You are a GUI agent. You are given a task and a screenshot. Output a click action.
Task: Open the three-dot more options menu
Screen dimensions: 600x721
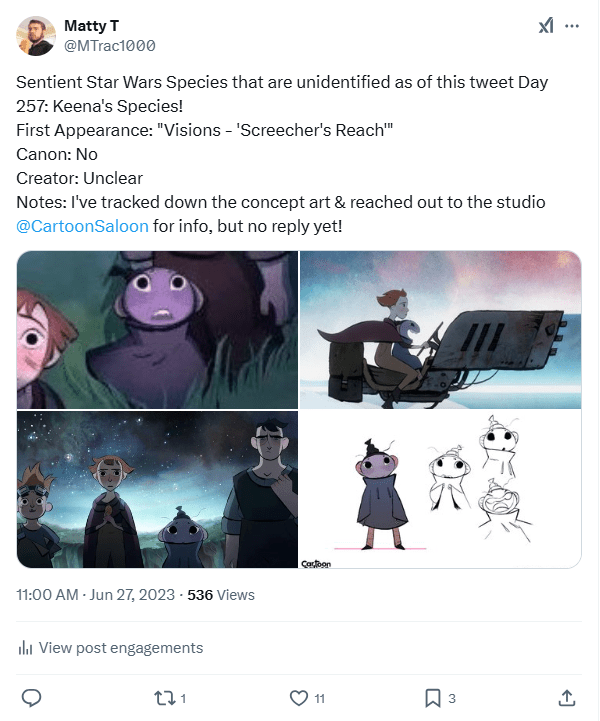572,26
